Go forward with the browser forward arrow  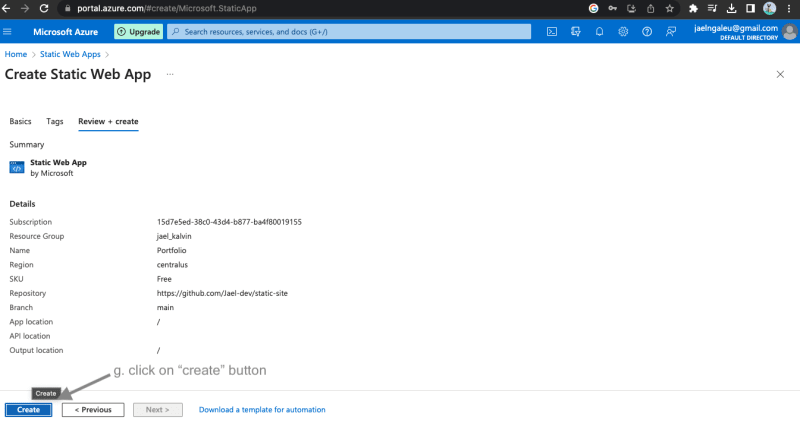(x=24, y=8)
